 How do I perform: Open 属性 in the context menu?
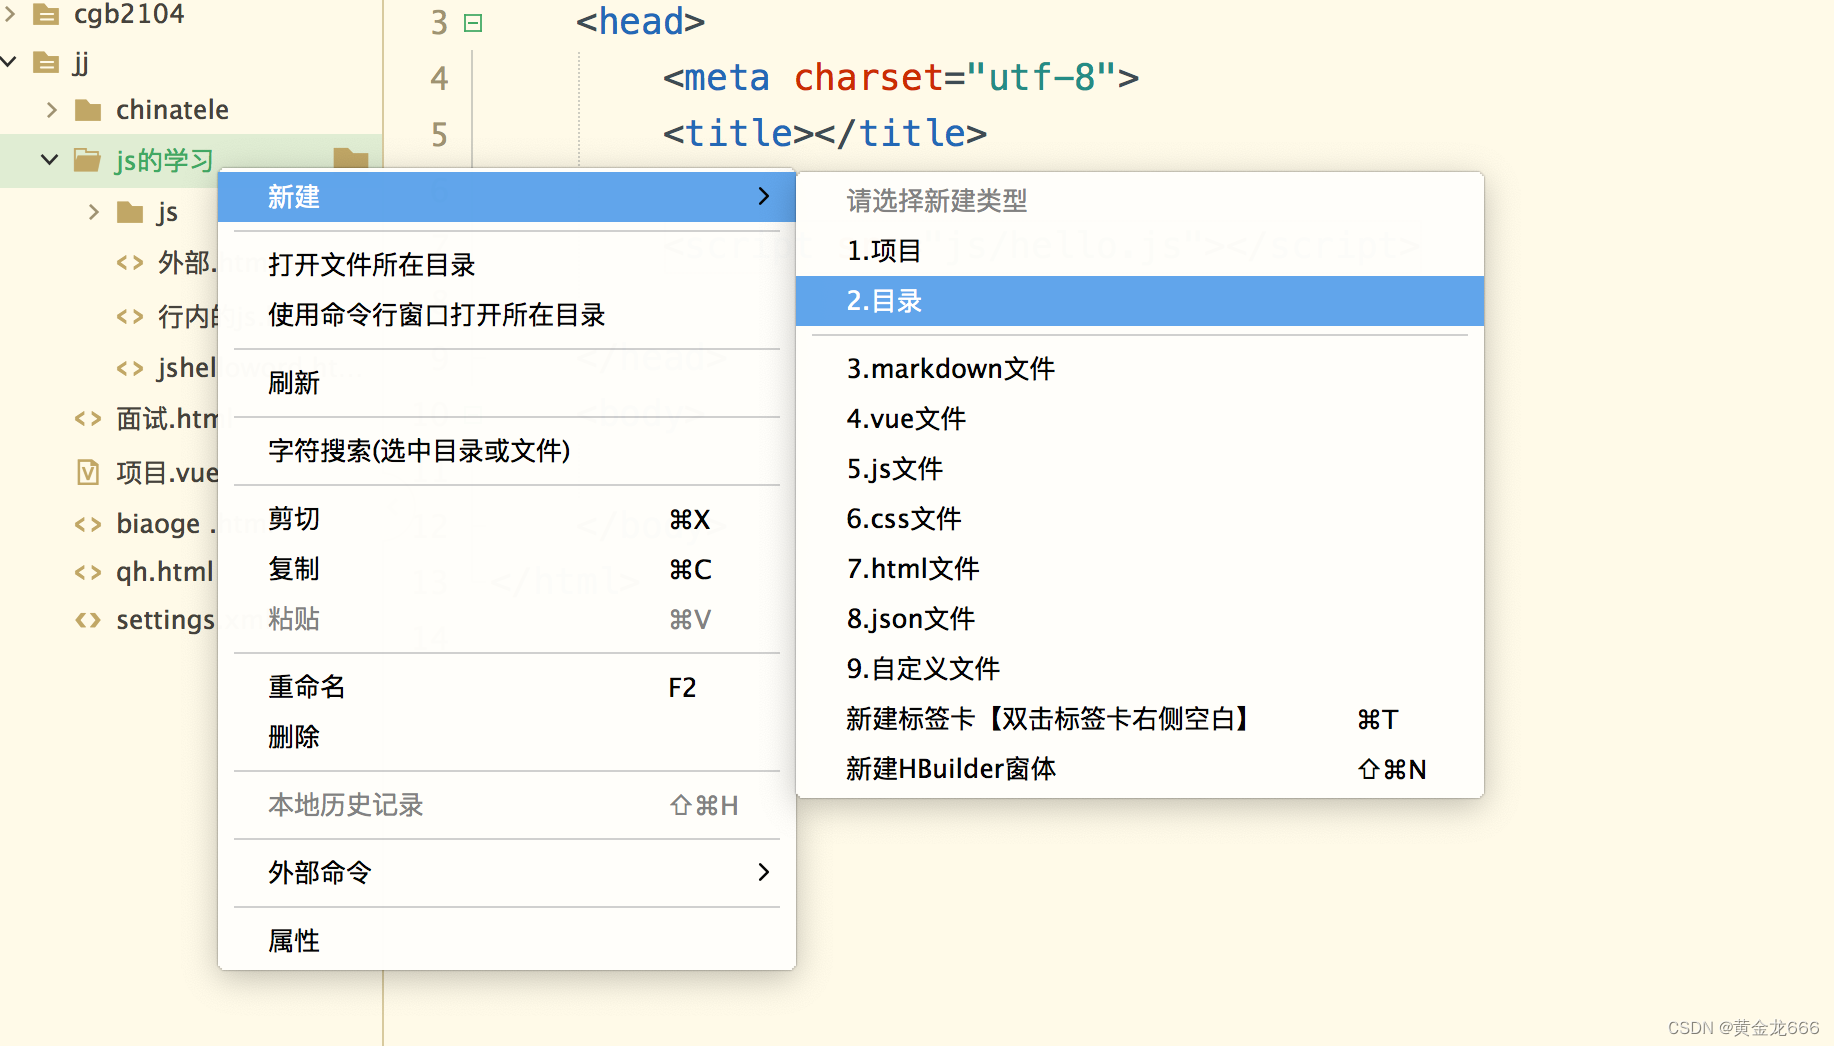tap(507, 941)
